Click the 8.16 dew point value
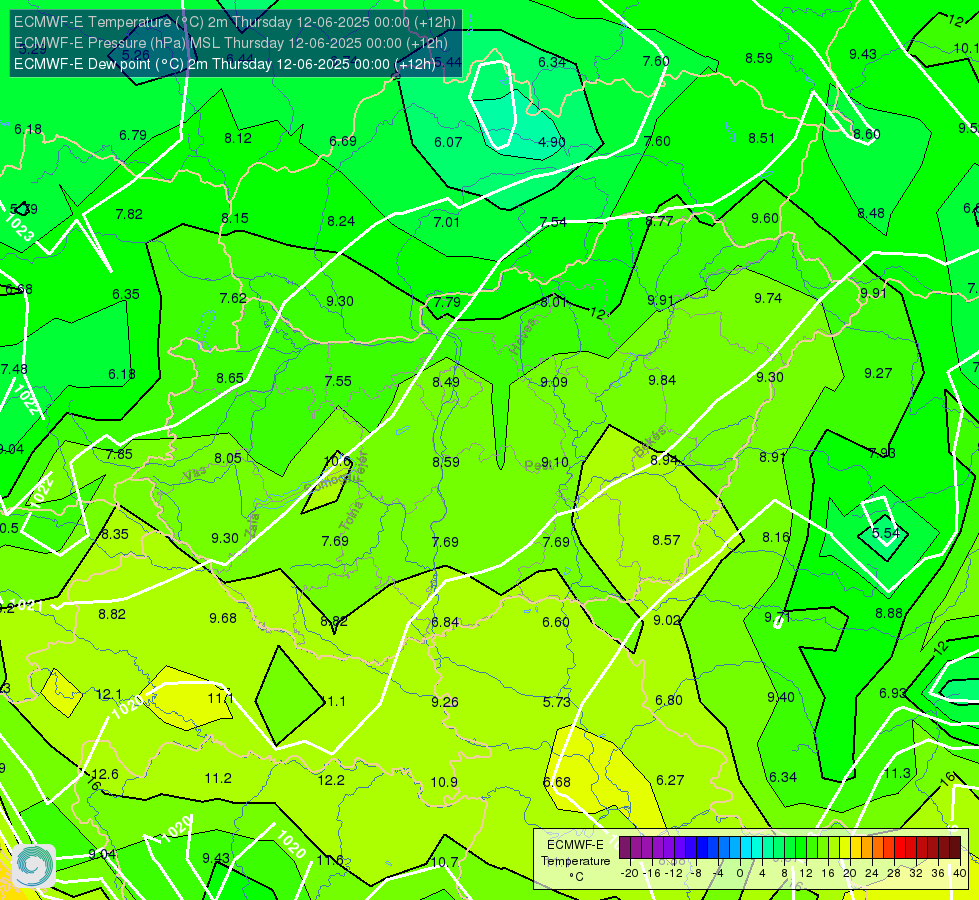 point(776,538)
